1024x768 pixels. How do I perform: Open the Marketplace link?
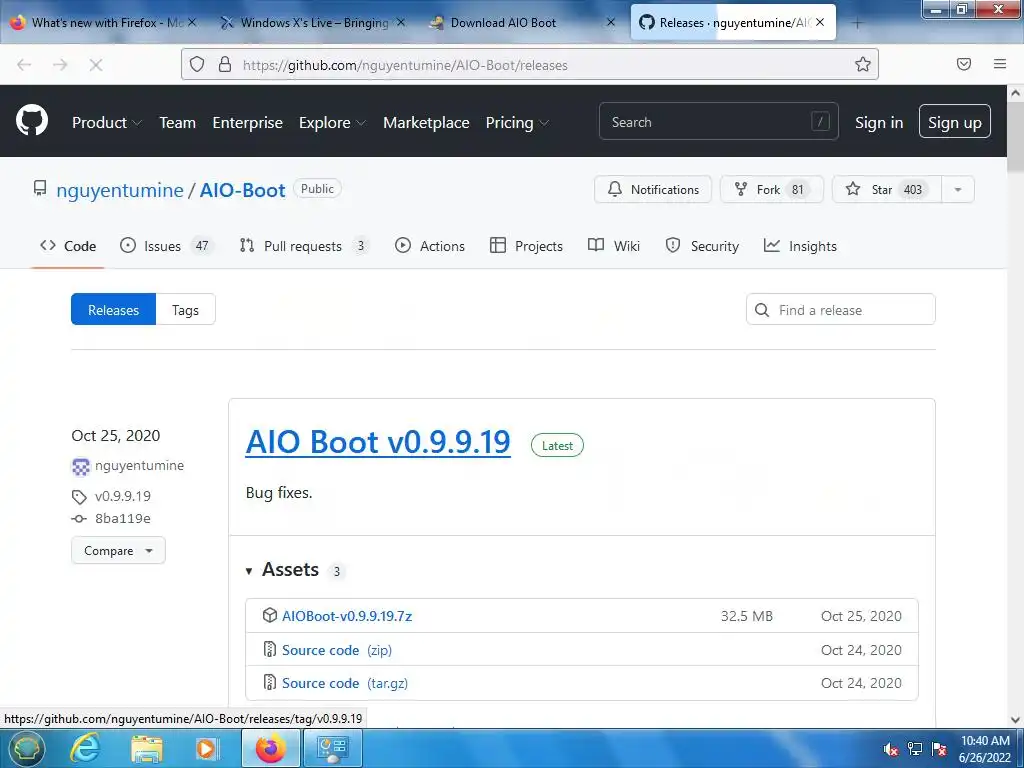[x=426, y=122]
